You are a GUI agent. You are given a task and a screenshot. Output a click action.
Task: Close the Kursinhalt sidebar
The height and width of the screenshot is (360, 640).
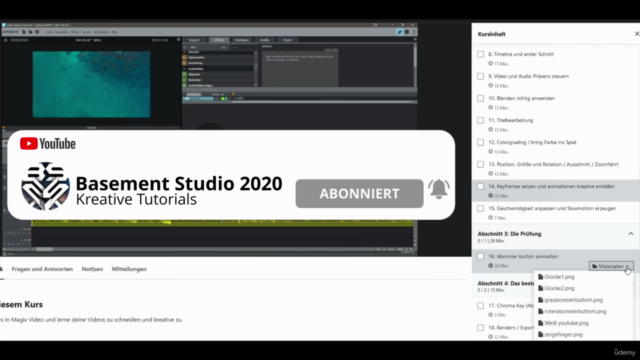point(637,34)
